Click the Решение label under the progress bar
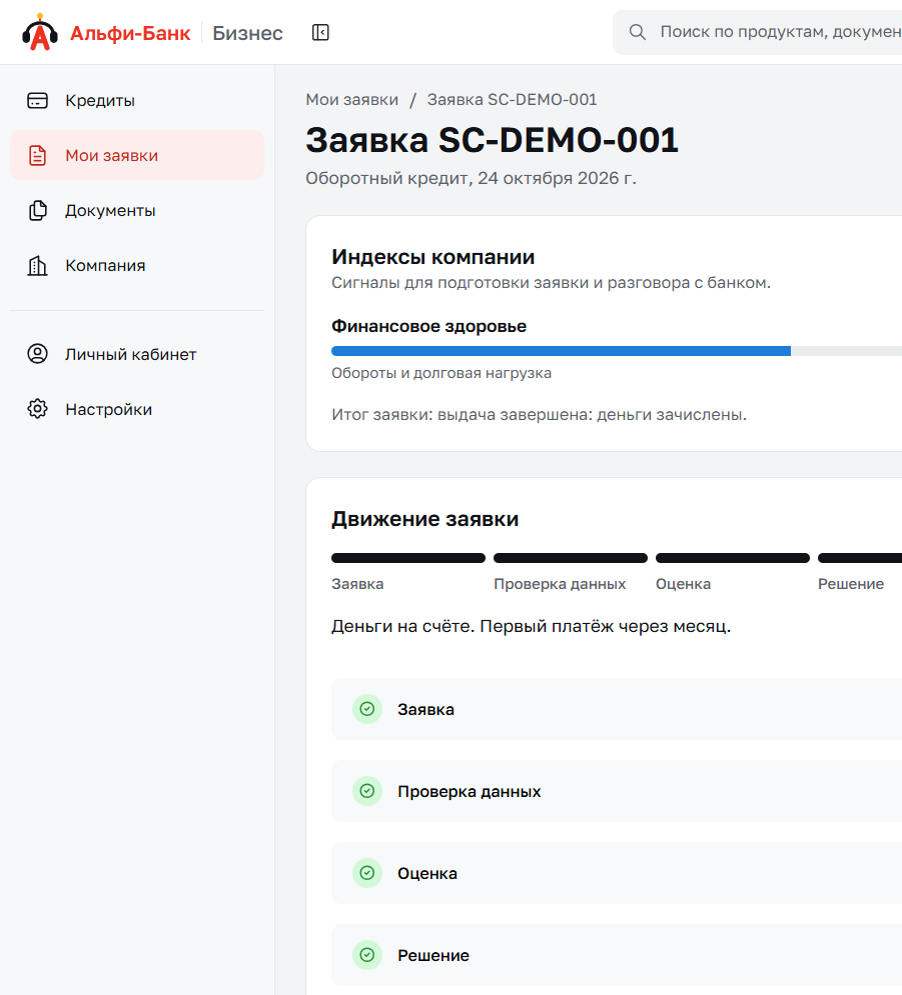This screenshot has width=902, height=995. pyautogui.click(x=851, y=584)
